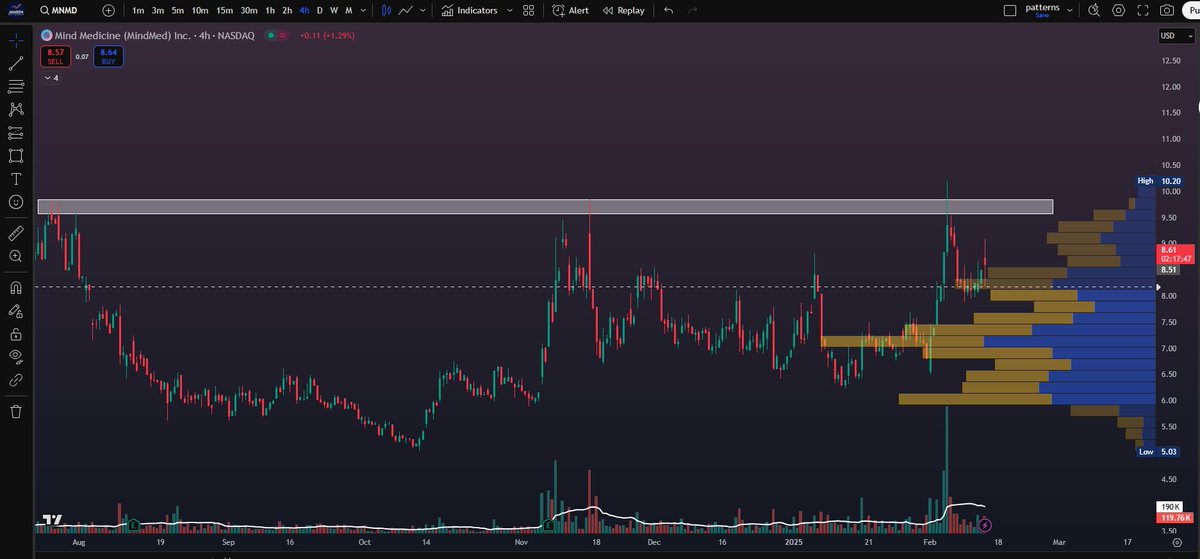Click the High 10.20 price label
The image size is (1200, 559).
[1160, 181]
